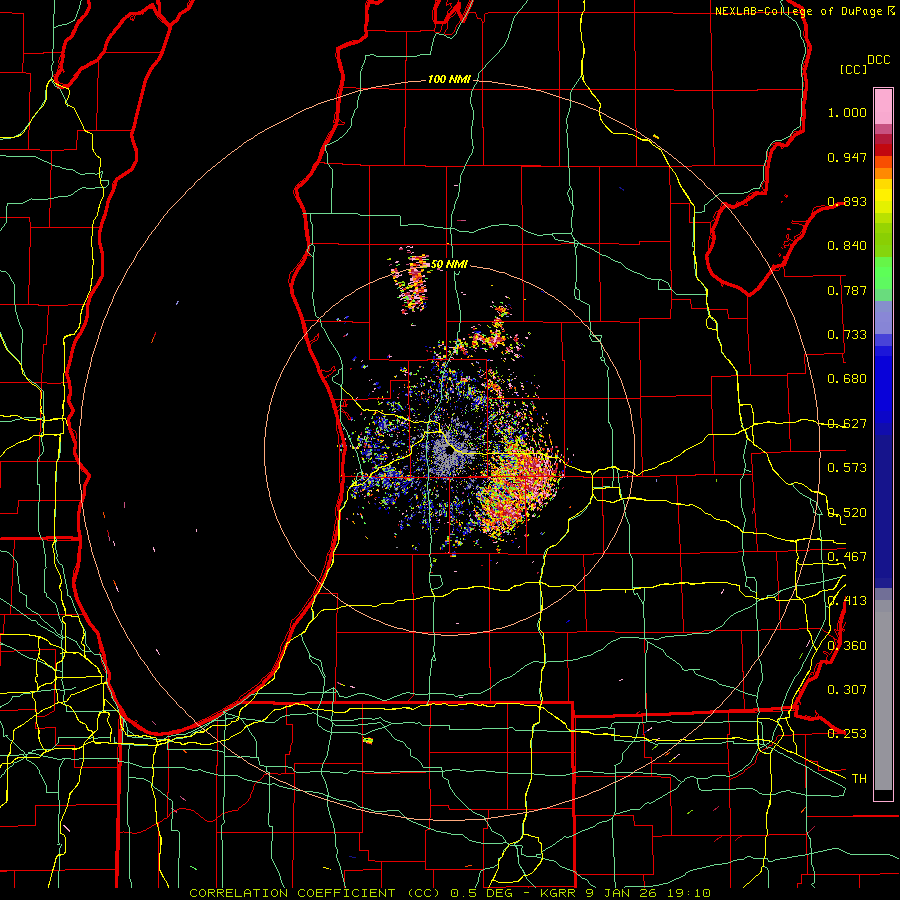The image size is (900, 900).
Task: Click the 0.627 scale value
Action: coord(847,424)
